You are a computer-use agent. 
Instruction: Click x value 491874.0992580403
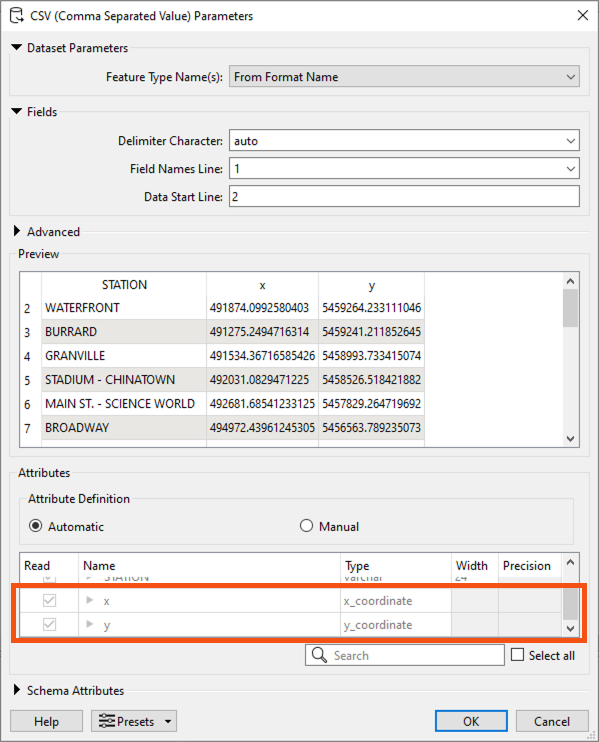pos(262,308)
